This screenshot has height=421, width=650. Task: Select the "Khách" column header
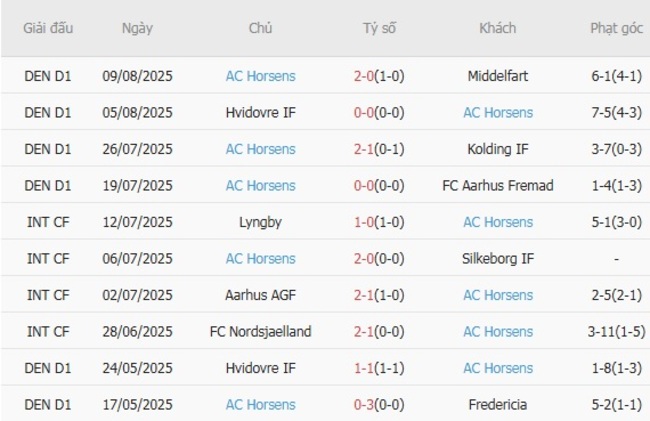(498, 28)
